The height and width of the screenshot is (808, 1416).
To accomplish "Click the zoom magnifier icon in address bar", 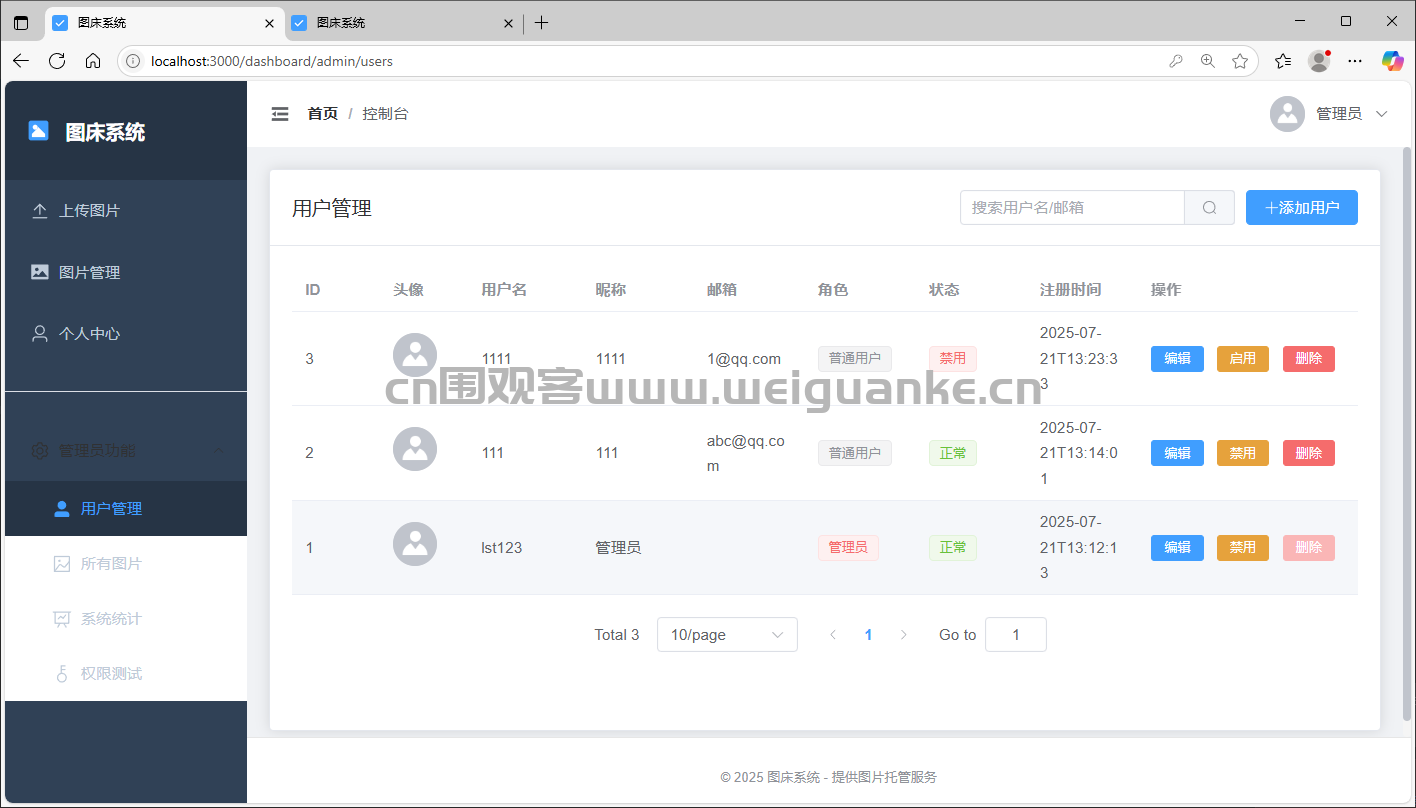I will [1208, 61].
